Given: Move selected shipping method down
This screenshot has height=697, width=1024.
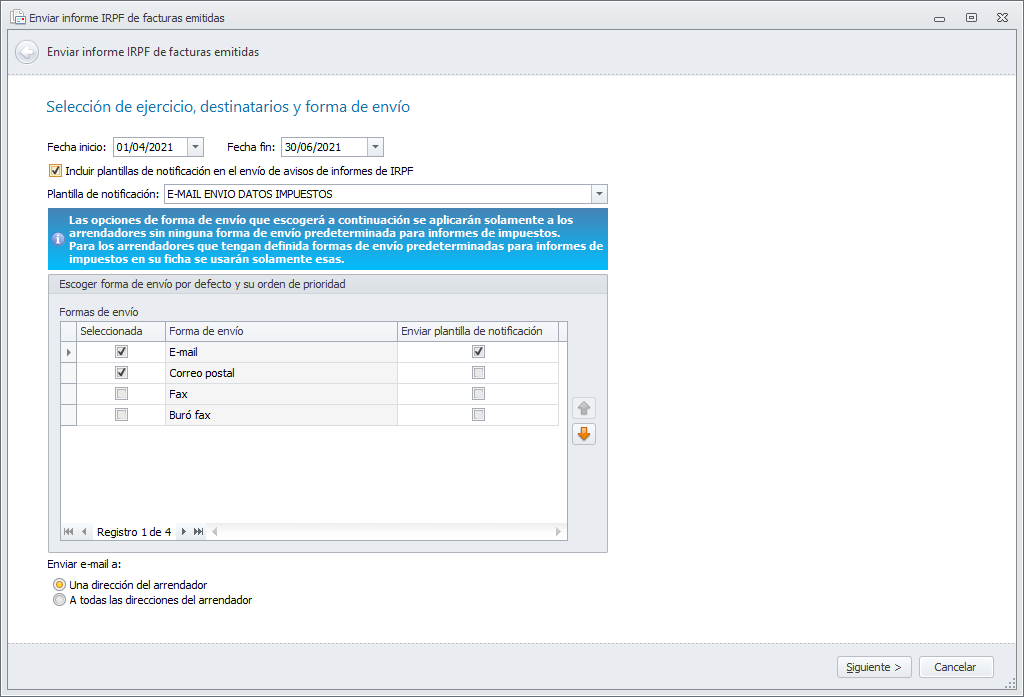Looking at the screenshot, I should (x=584, y=434).
